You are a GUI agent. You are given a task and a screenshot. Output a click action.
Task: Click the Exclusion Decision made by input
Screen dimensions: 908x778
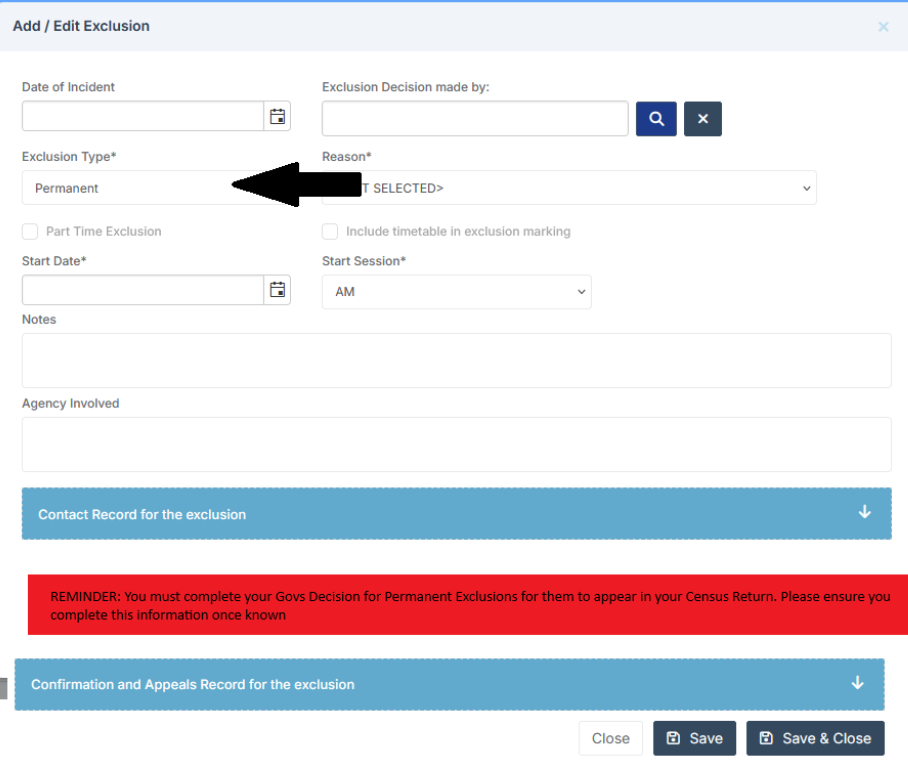475,118
